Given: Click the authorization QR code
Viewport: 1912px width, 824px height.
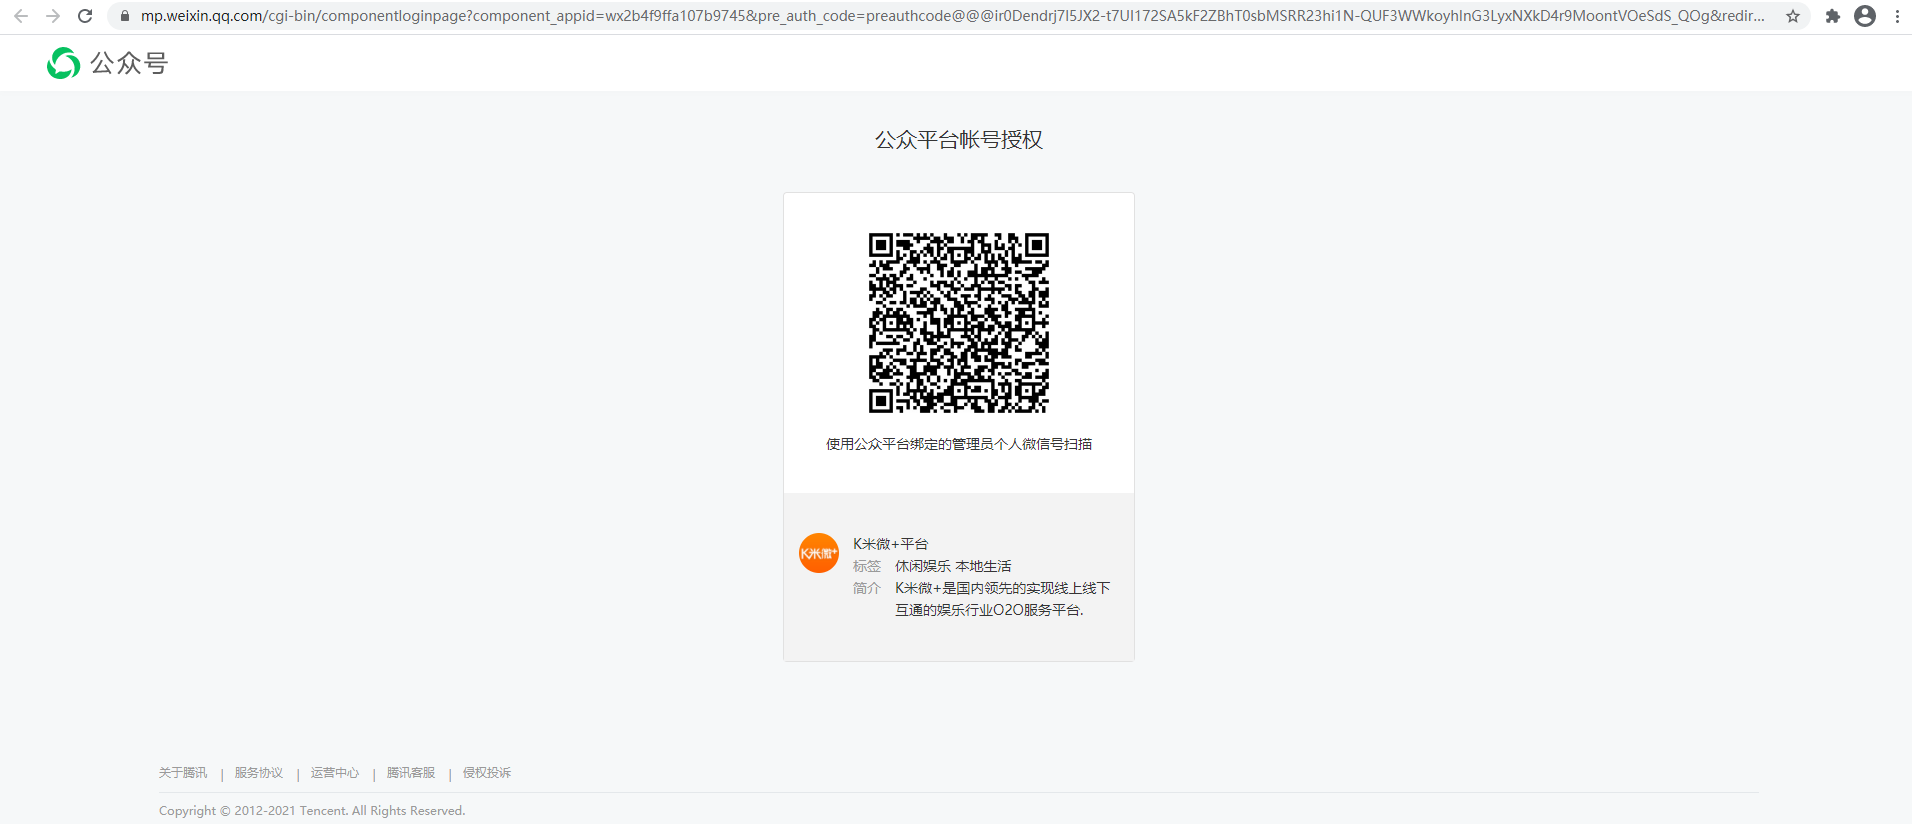Looking at the screenshot, I should coord(959,323).
